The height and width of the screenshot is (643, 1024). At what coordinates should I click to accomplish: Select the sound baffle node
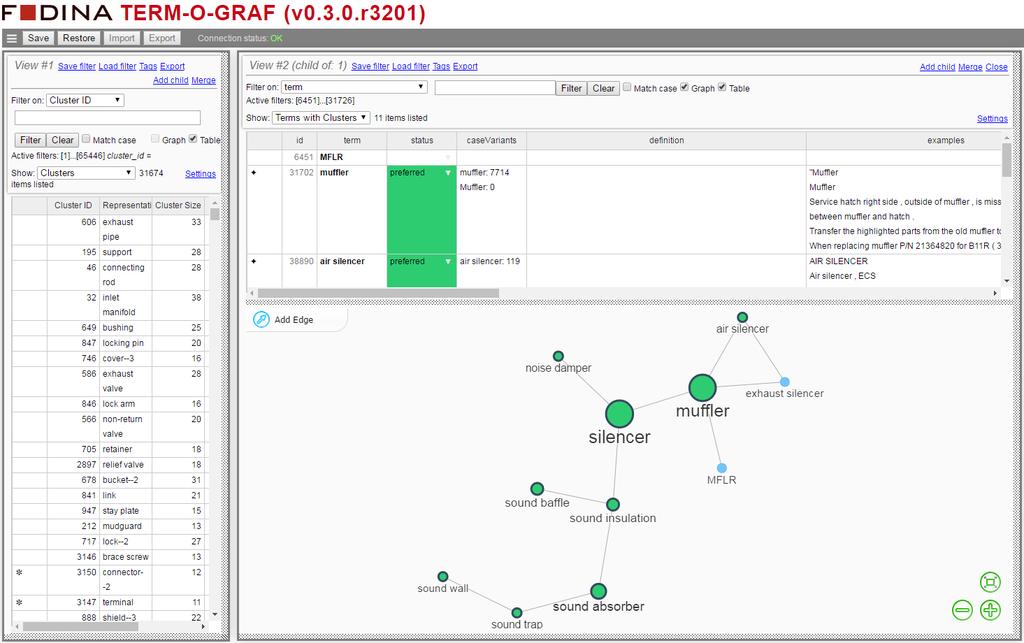click(537, 489)
